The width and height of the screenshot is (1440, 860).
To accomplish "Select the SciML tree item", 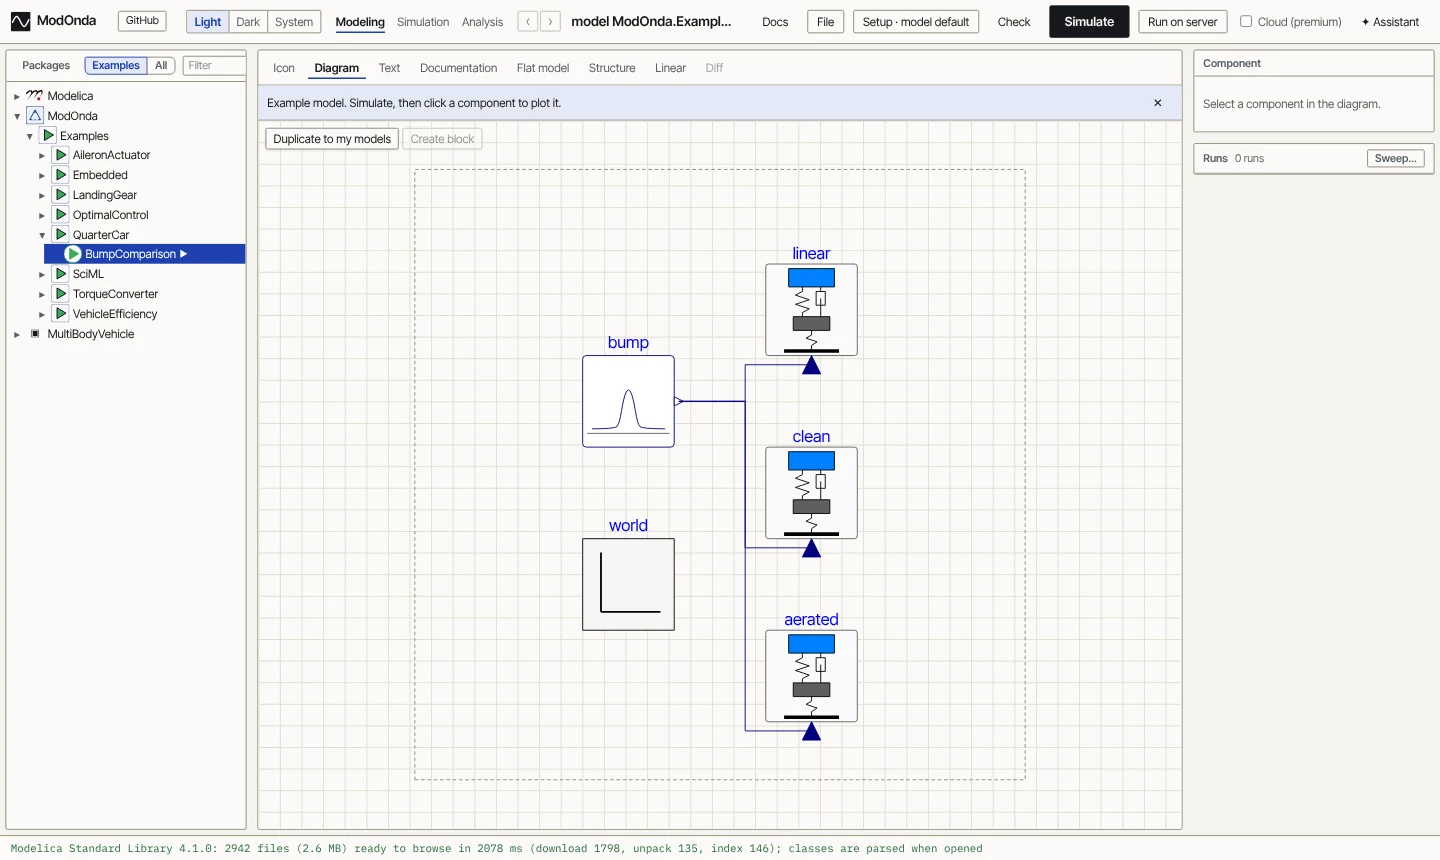I will (88, 274).
